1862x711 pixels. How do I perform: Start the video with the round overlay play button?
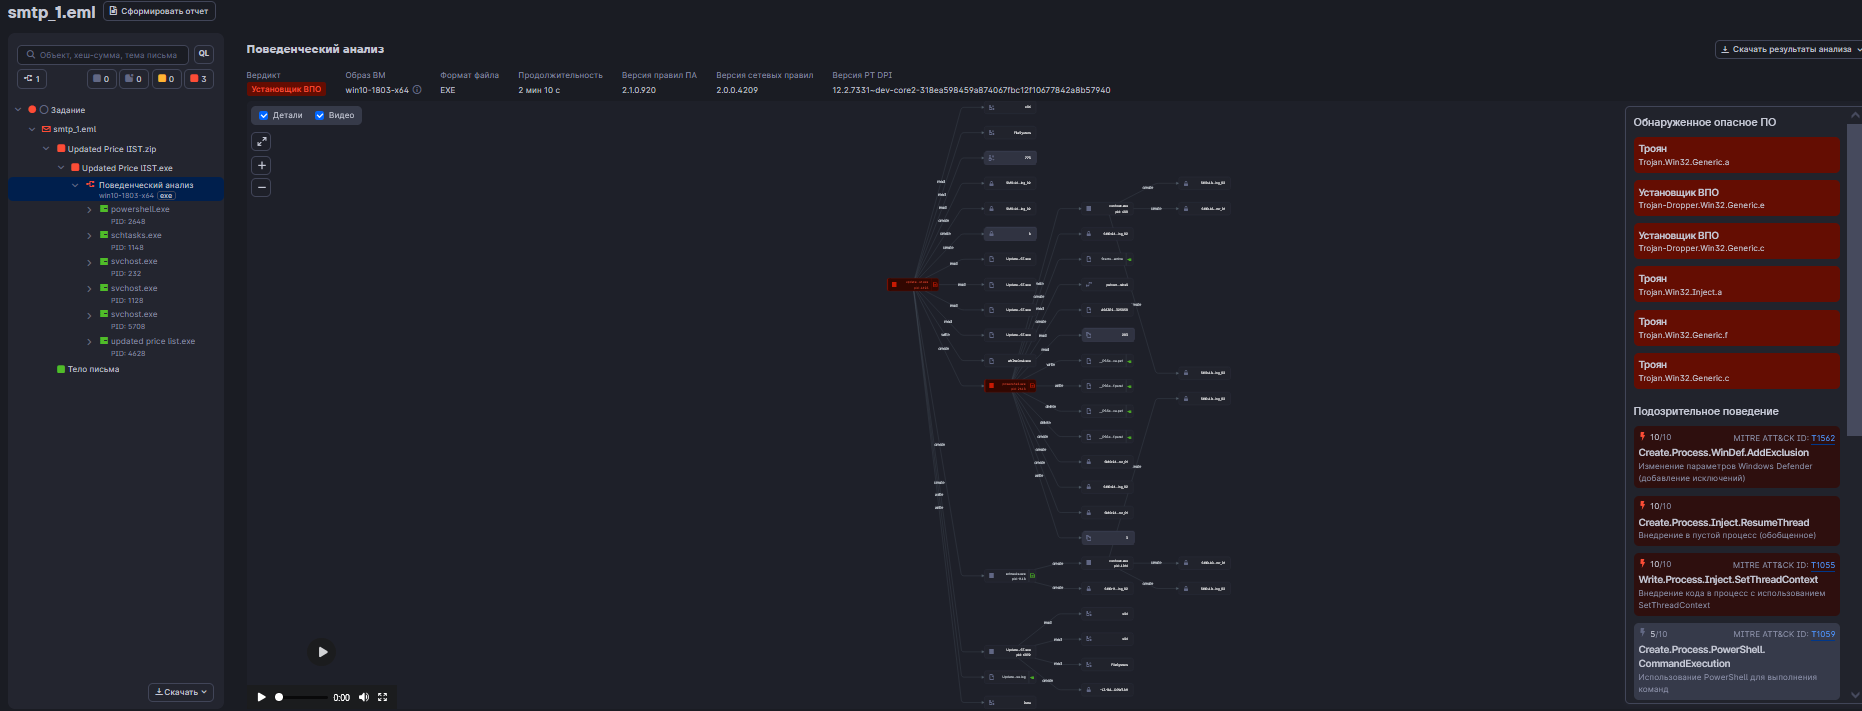322,652
